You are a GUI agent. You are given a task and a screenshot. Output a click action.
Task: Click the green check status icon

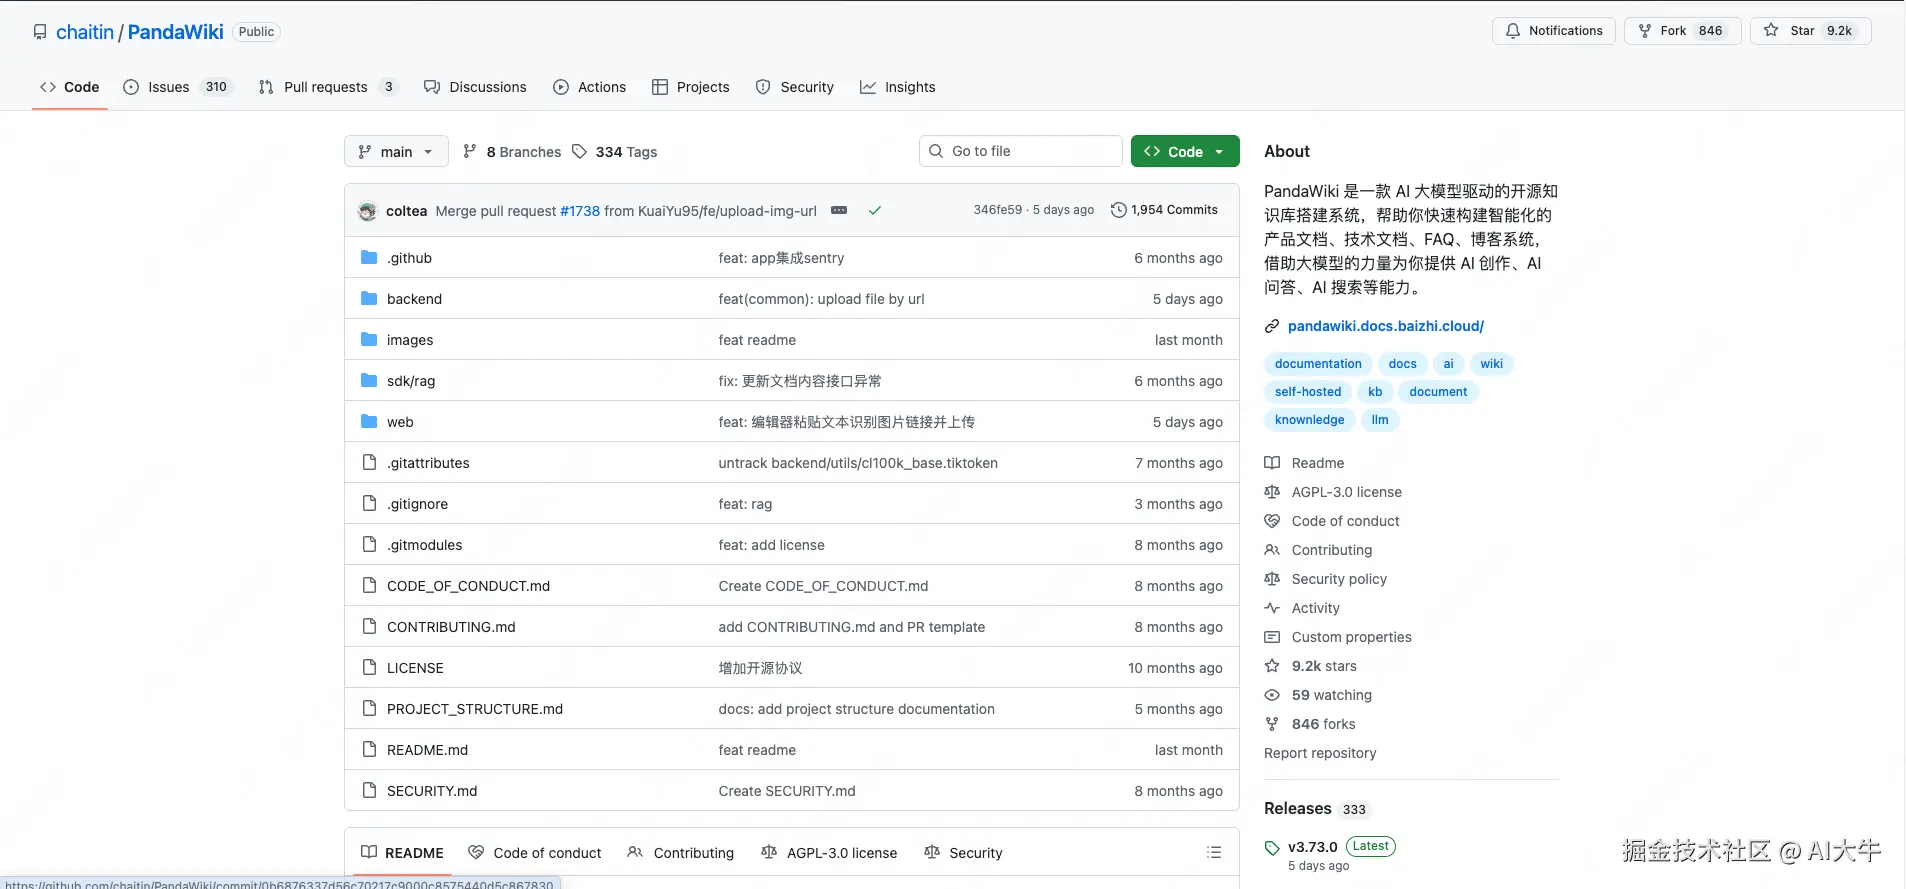(875, 210)
